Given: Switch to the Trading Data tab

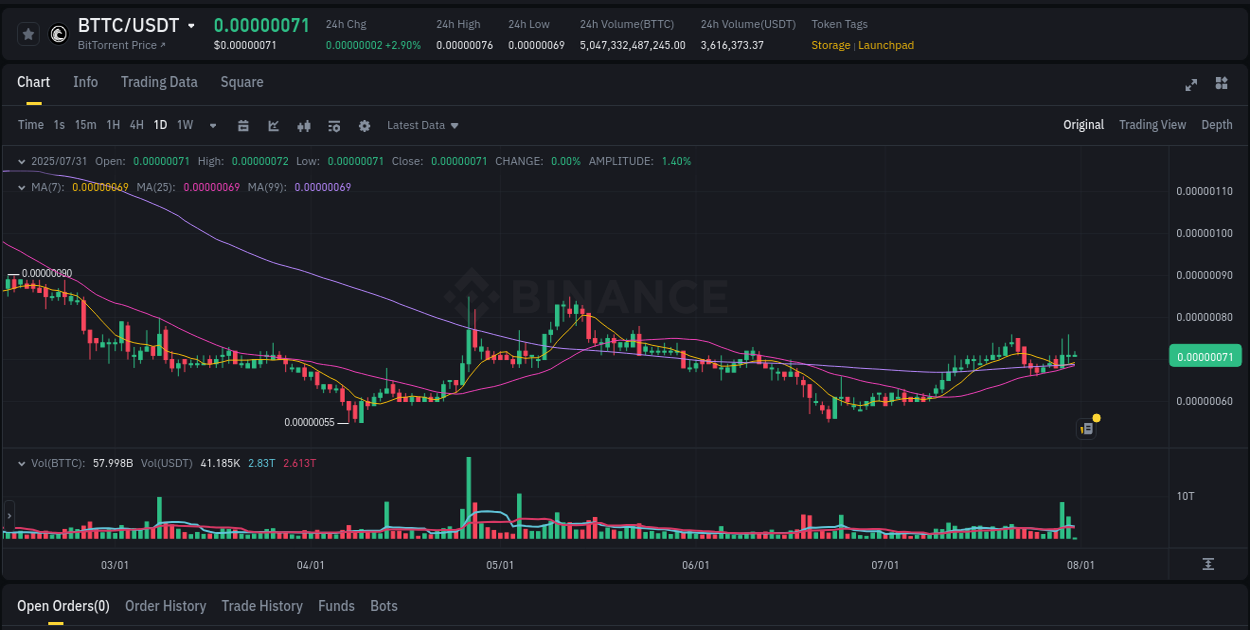Looking at the screenshot, I should [x=159, y=82].
